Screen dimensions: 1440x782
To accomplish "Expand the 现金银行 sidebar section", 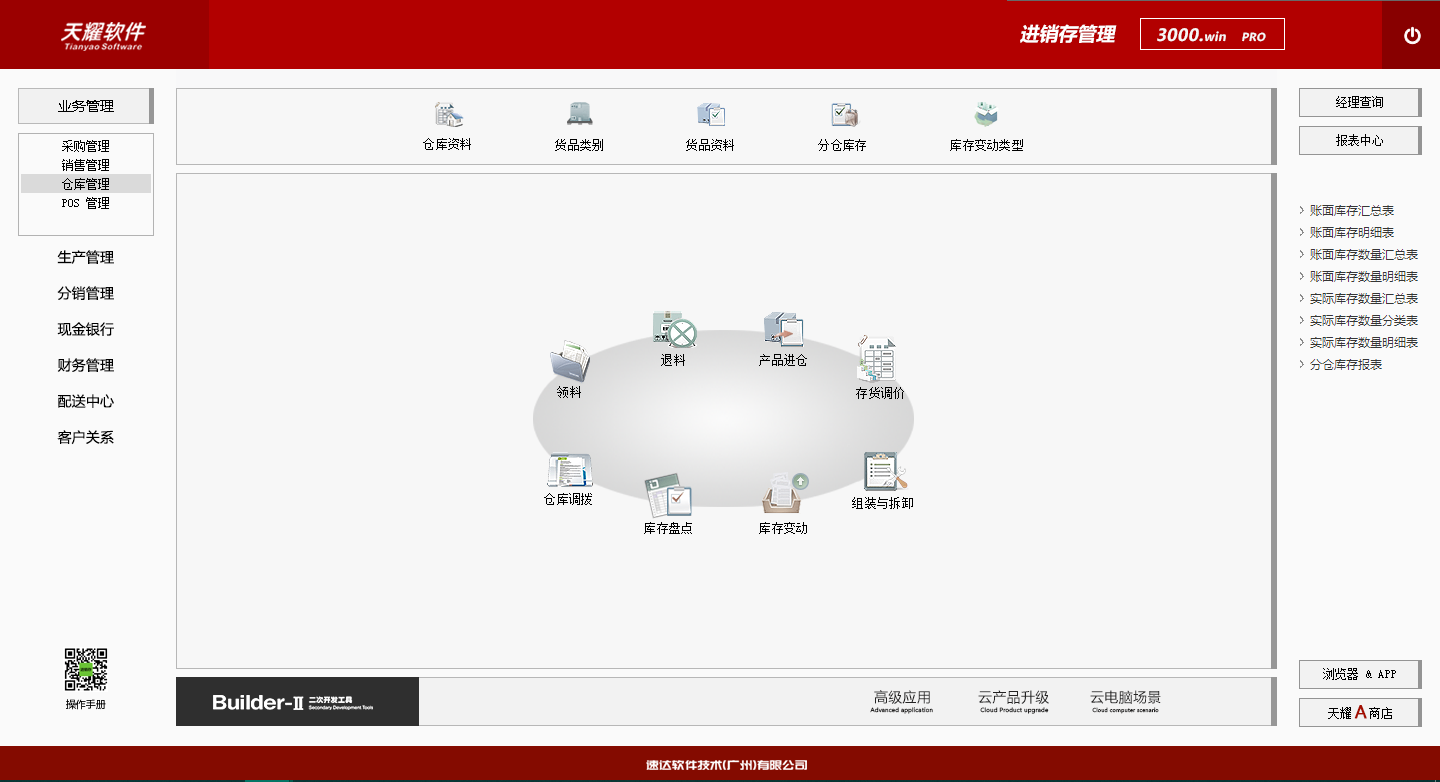I will (86, 330).
